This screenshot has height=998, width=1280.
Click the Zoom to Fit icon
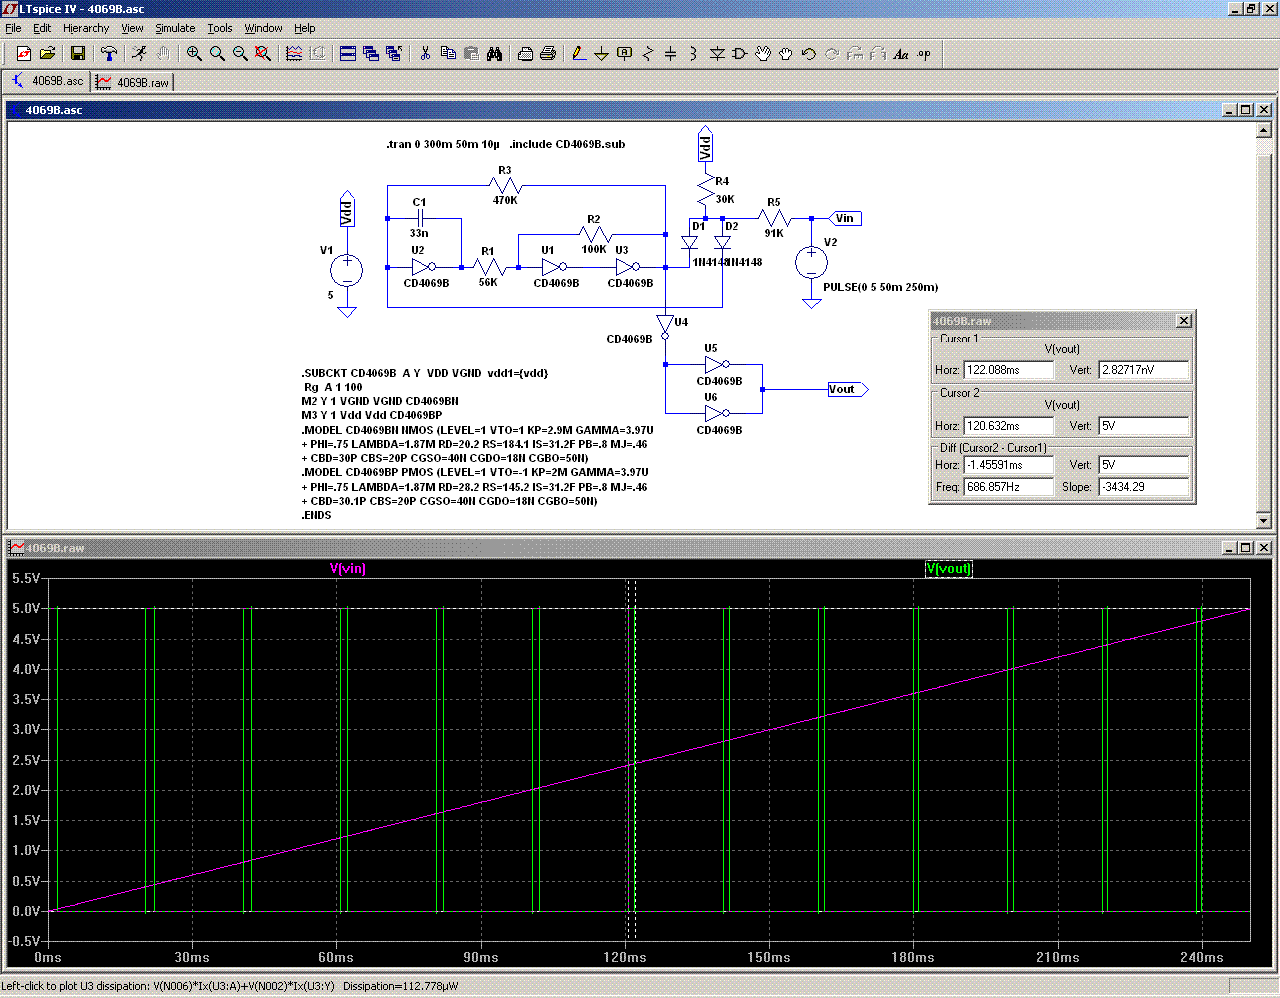point(263,54)
